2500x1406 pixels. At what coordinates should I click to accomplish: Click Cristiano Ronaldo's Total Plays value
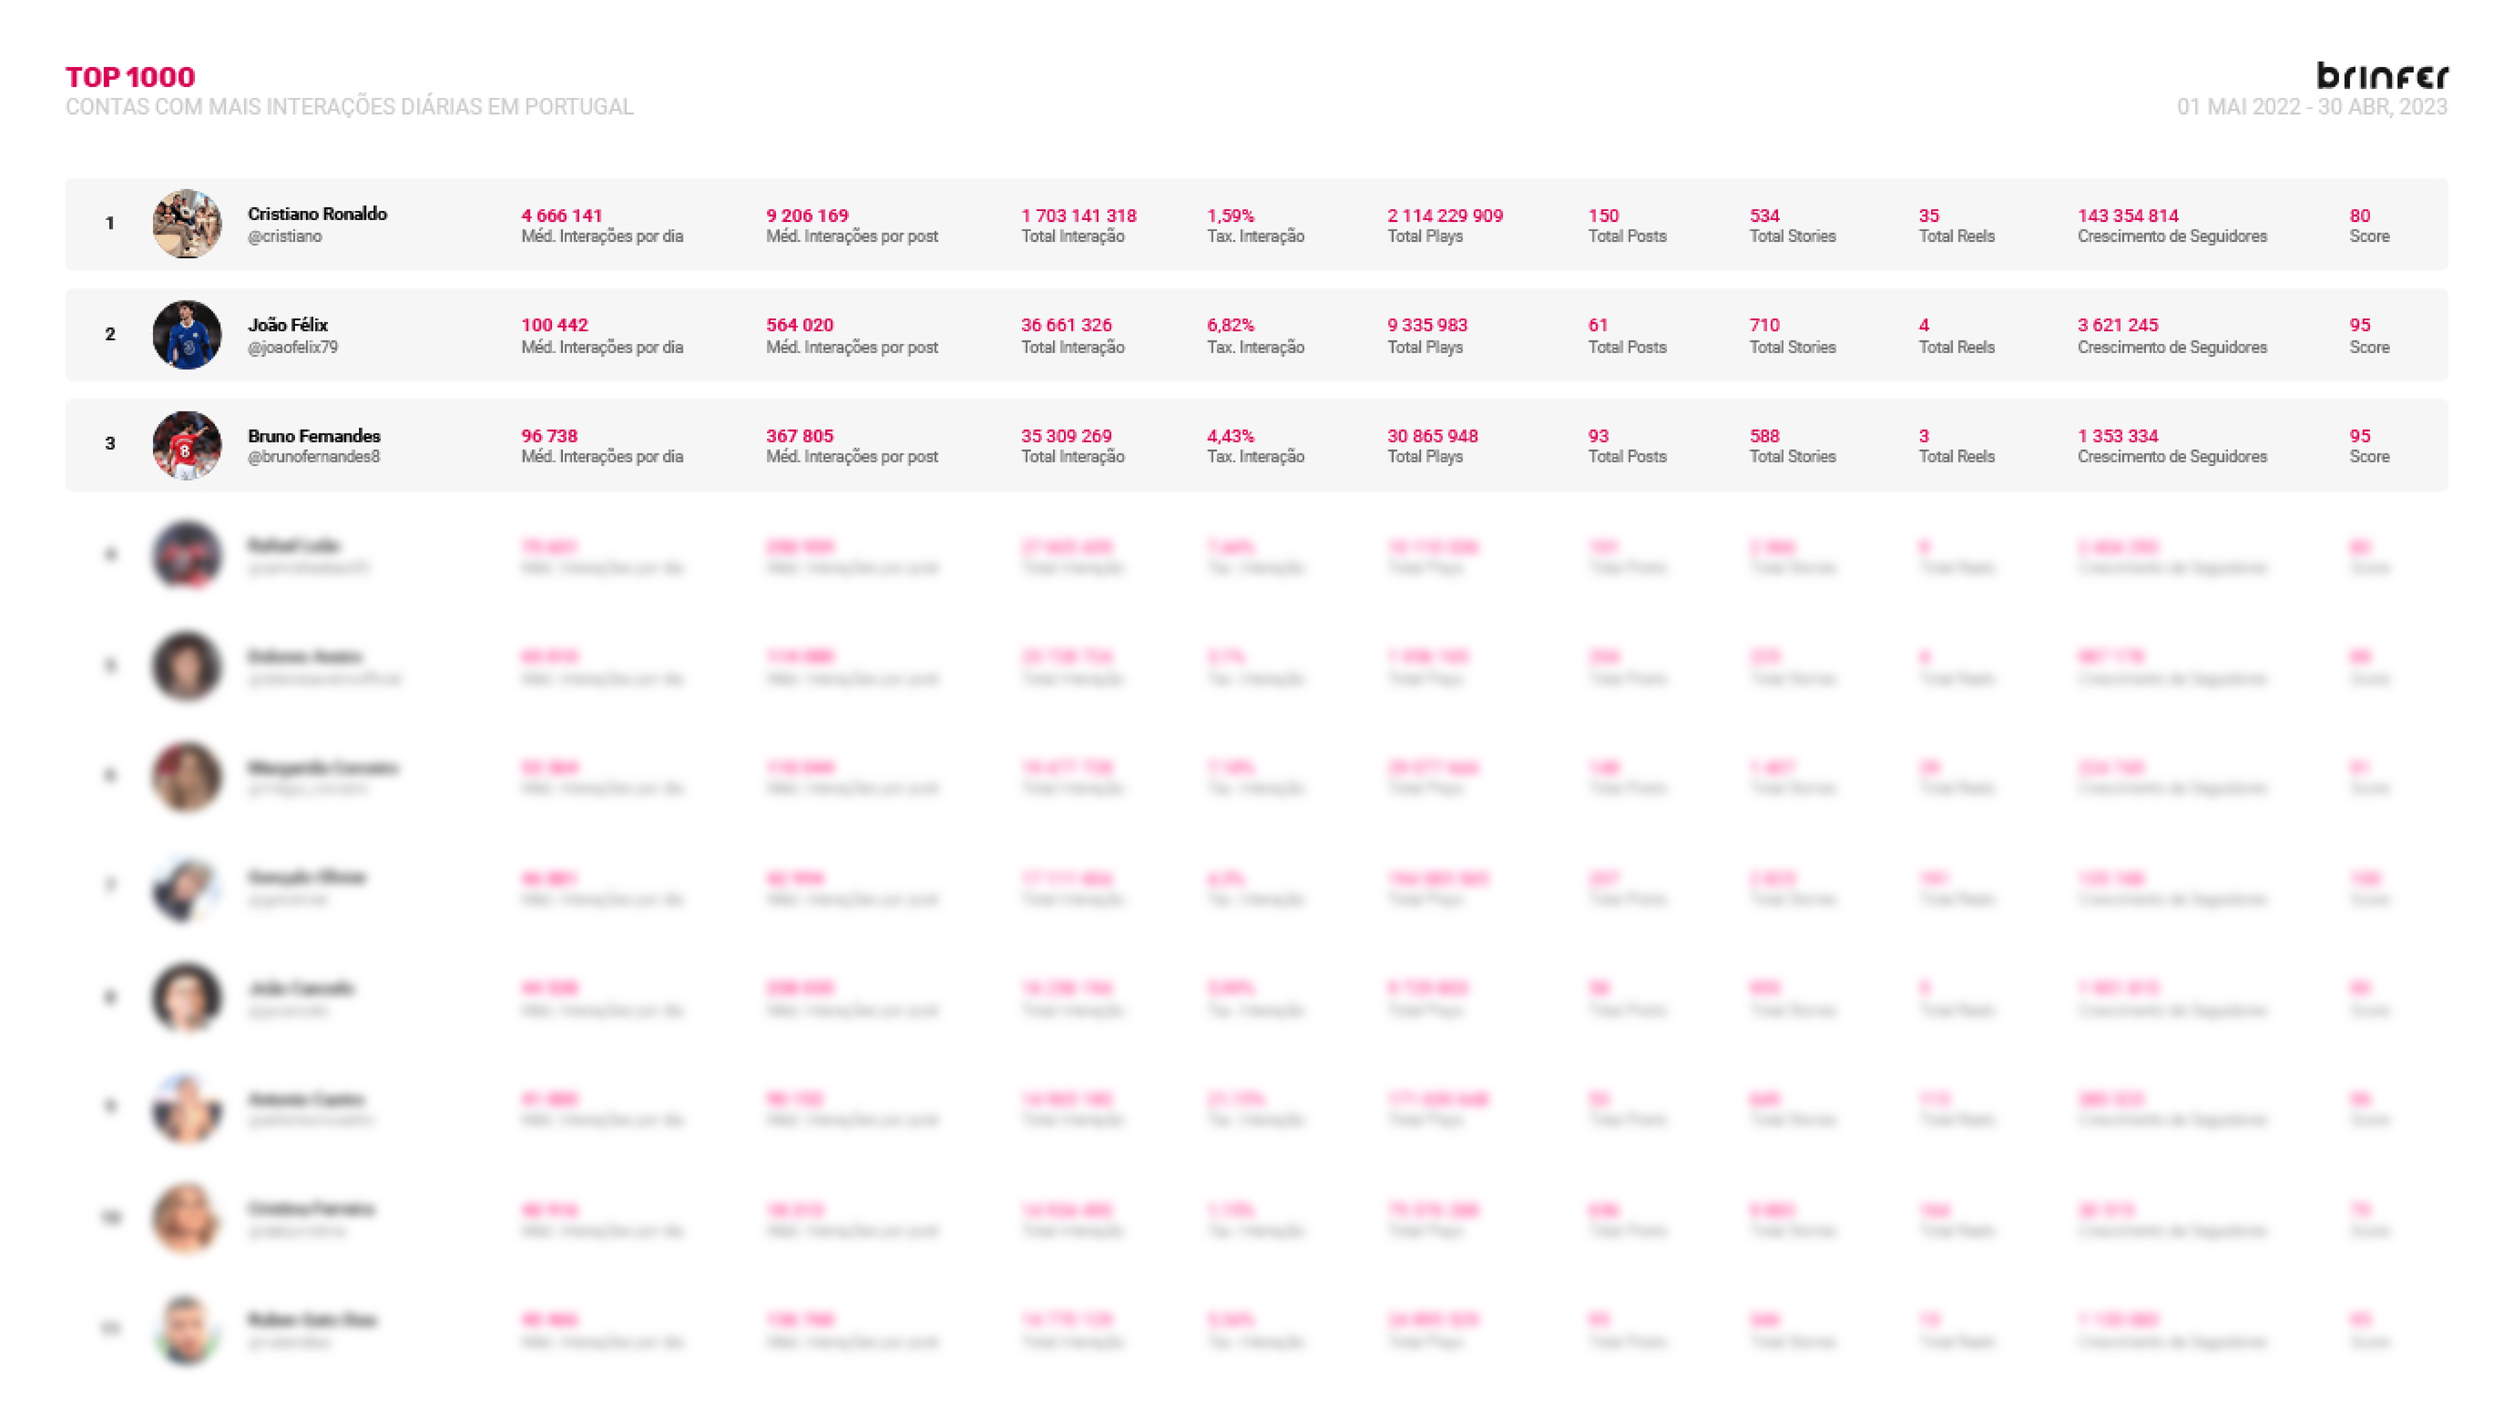tap(1445, 214)
